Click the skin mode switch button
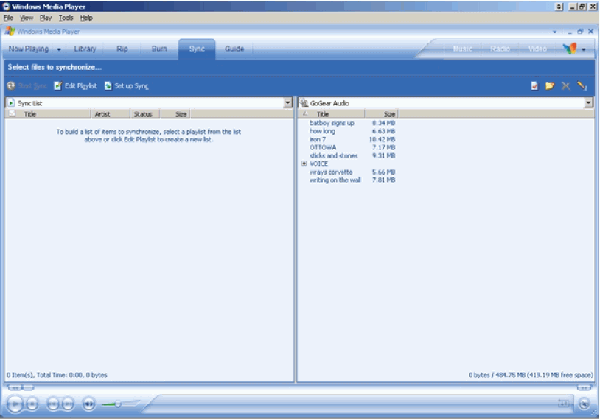Screen dimensions: 600x419 click(x=584, y=403)
